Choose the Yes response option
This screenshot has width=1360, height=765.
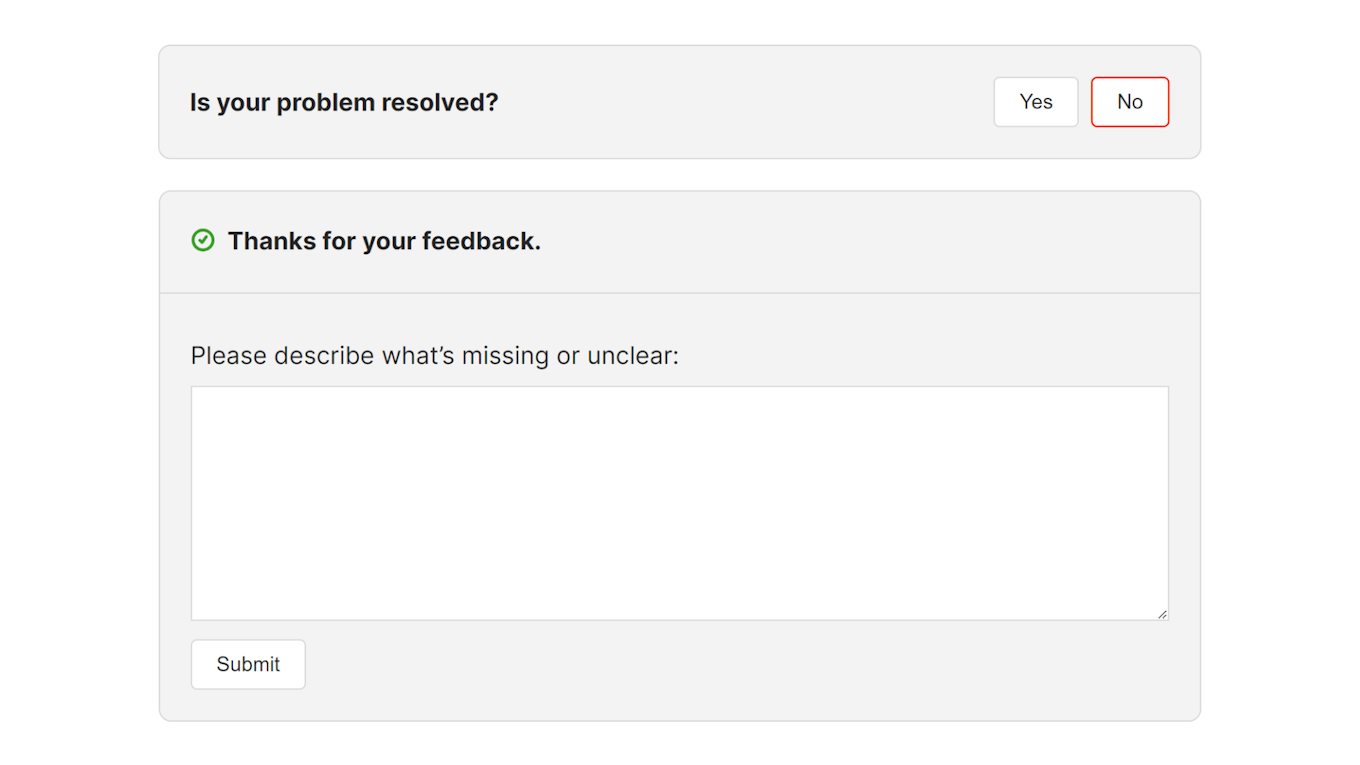pos(1036,102)
